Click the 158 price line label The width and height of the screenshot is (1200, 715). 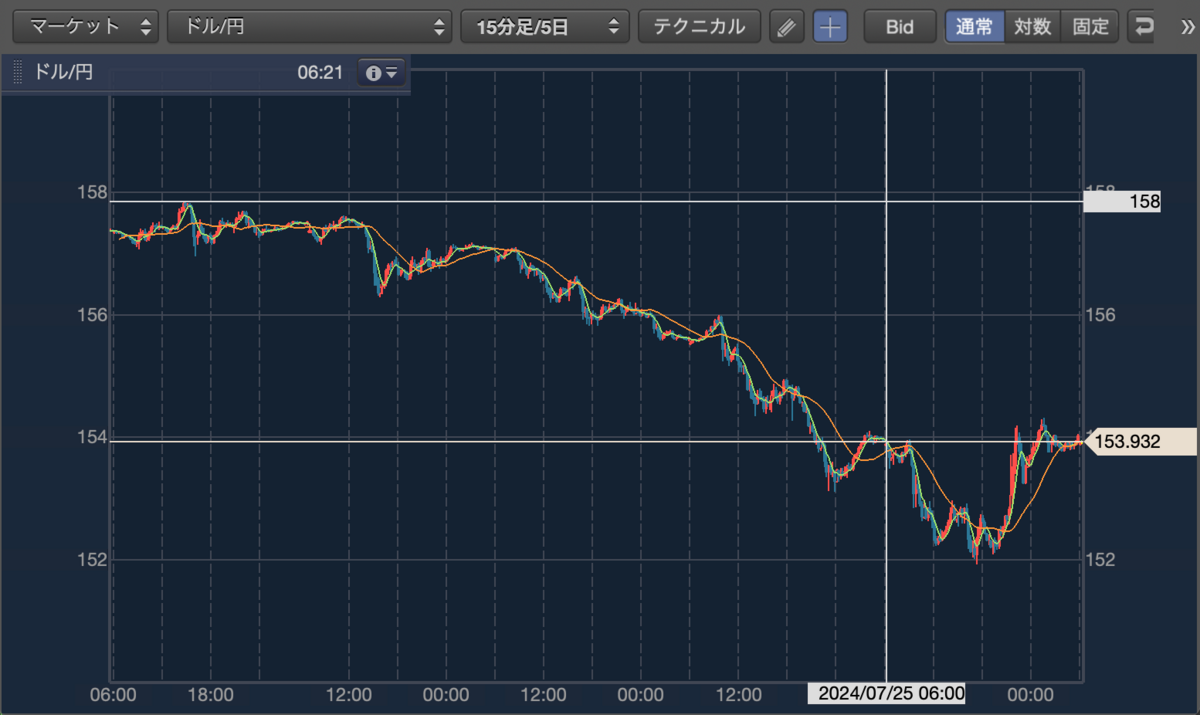(1122, 202)
